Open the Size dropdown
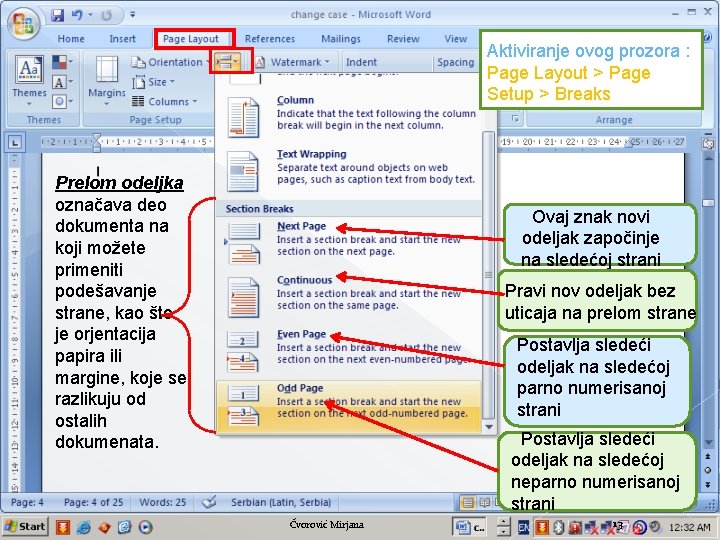The image size is (720, 540). pyautogui.click(x=154, y=82)
